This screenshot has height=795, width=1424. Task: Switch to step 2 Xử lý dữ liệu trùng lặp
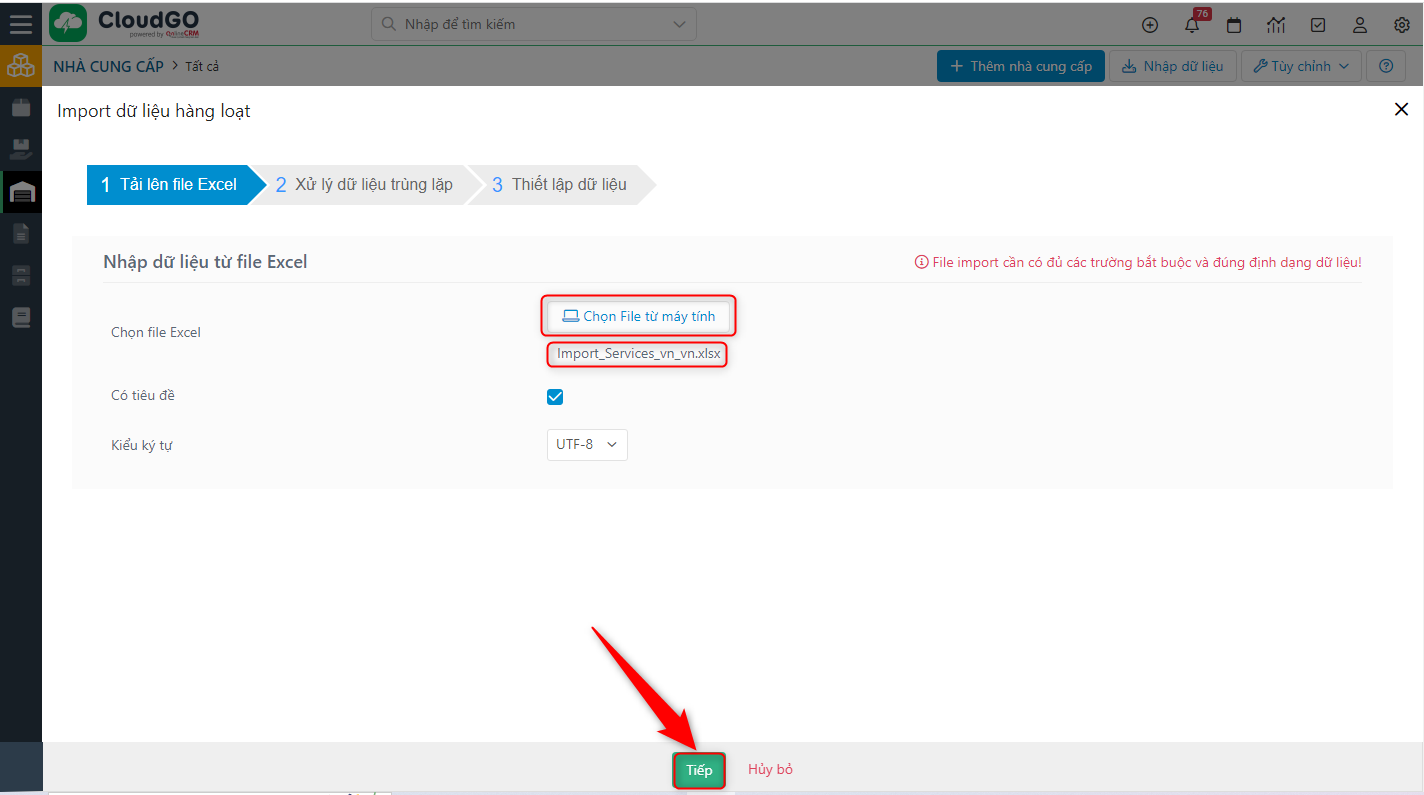[365, 184]
